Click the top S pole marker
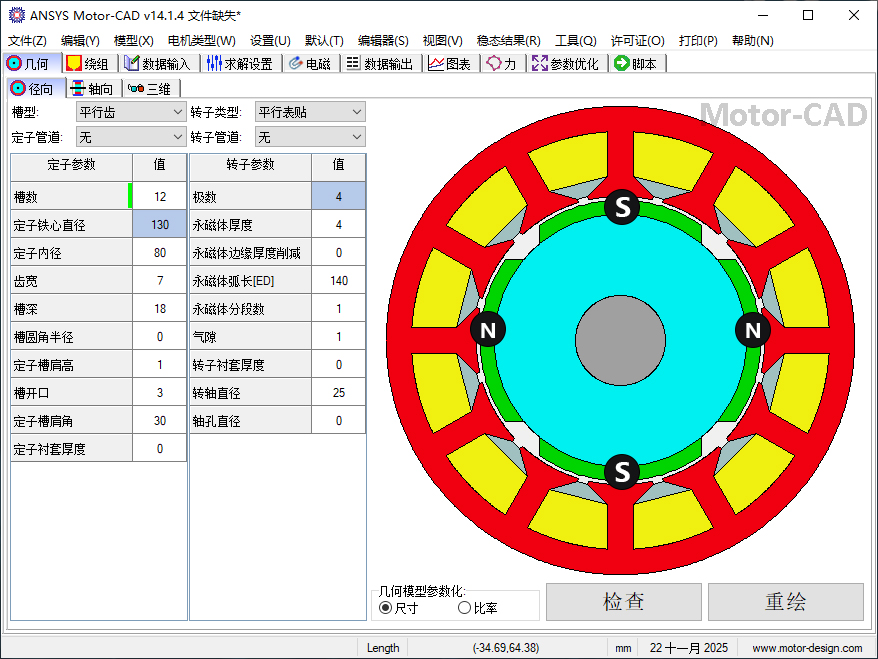 [622, 207]
